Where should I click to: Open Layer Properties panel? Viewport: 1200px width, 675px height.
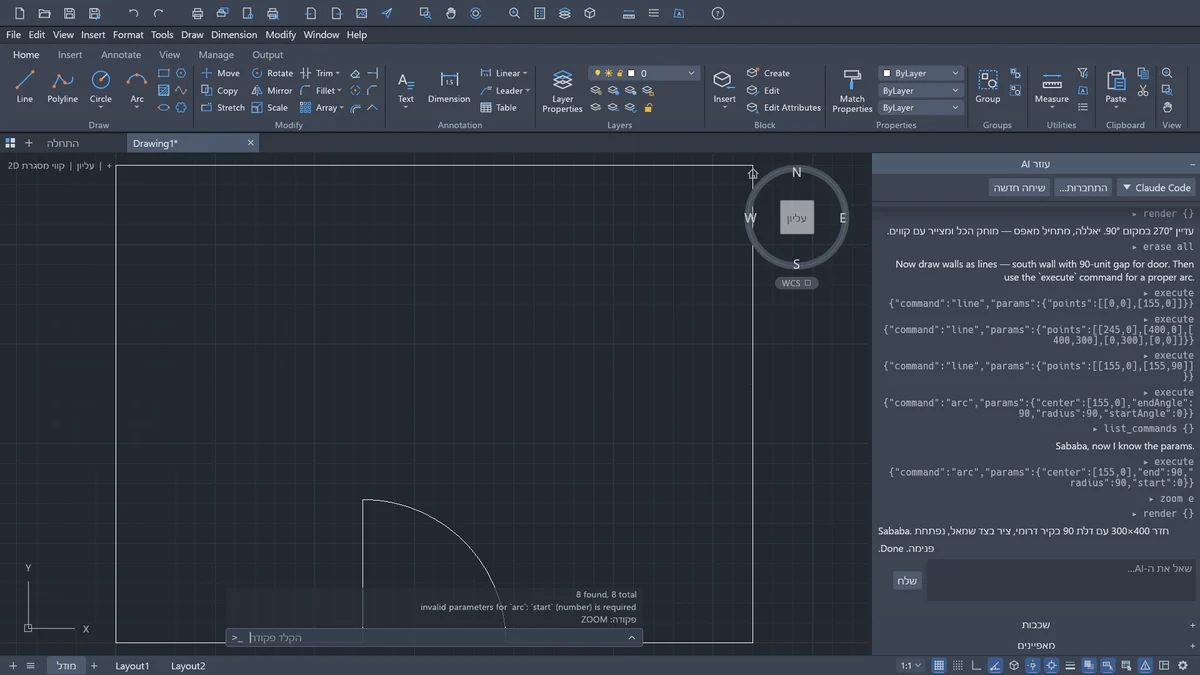[562, 91]
